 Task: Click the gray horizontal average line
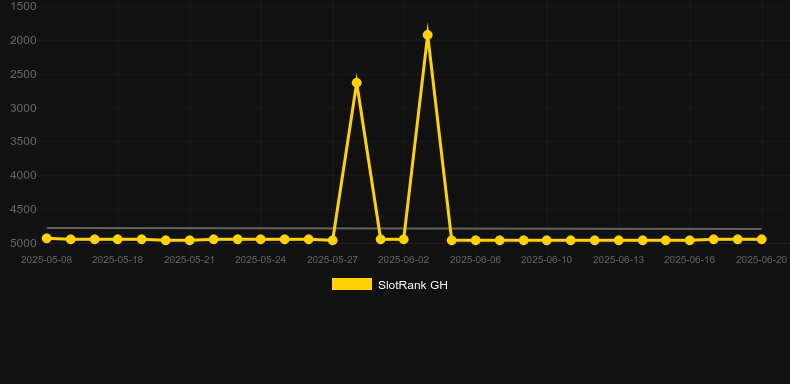point(404,228)
